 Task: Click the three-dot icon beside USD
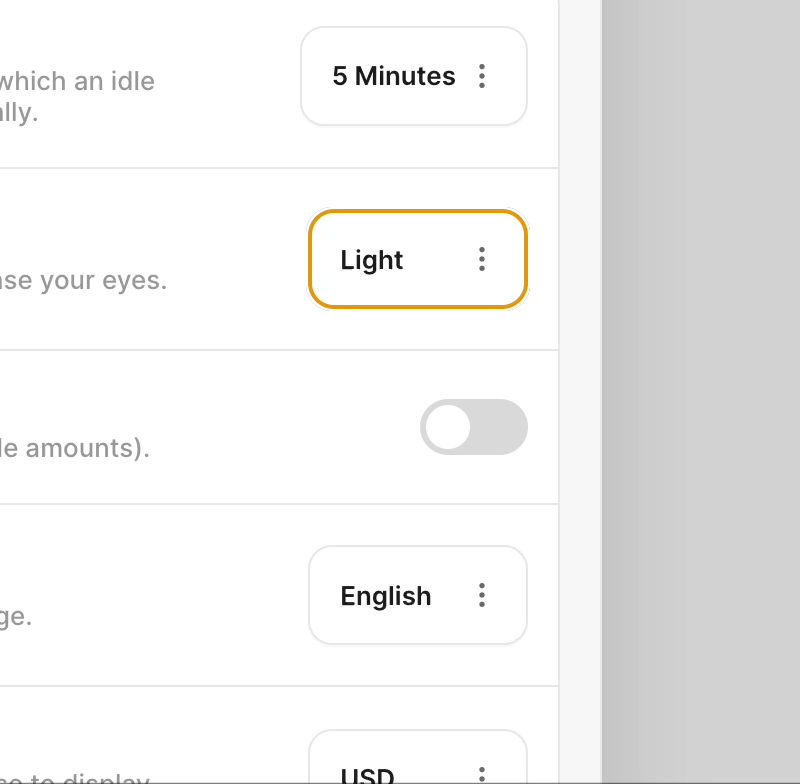[482, 774]
